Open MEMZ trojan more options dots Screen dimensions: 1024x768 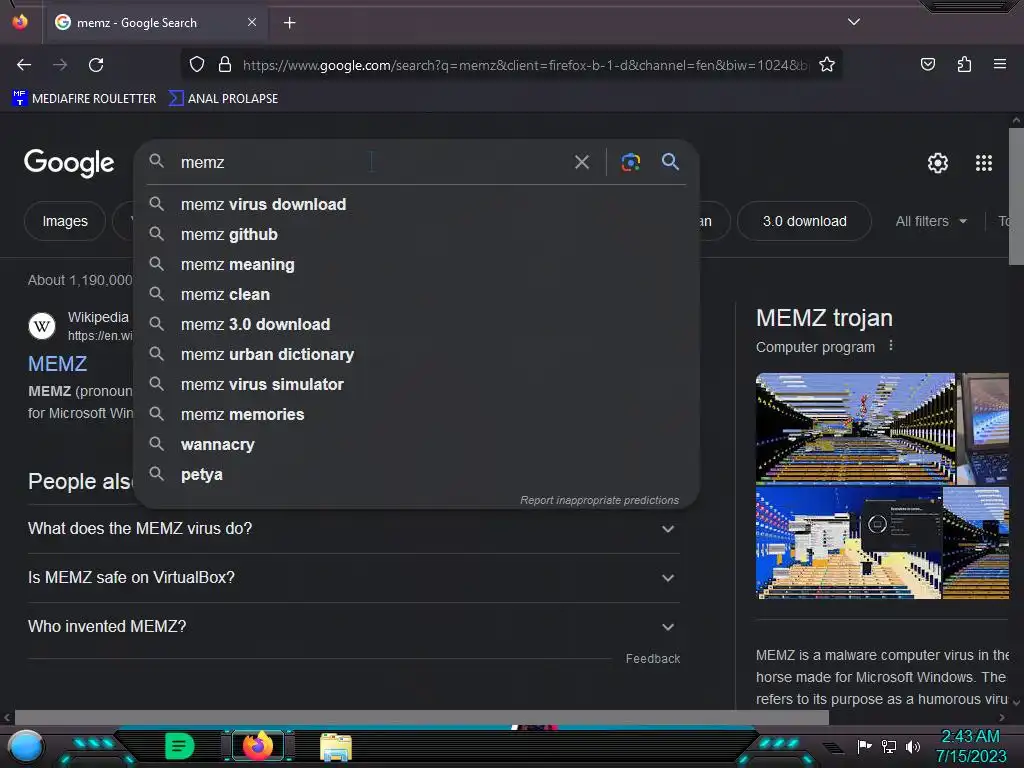coord(891,346)
